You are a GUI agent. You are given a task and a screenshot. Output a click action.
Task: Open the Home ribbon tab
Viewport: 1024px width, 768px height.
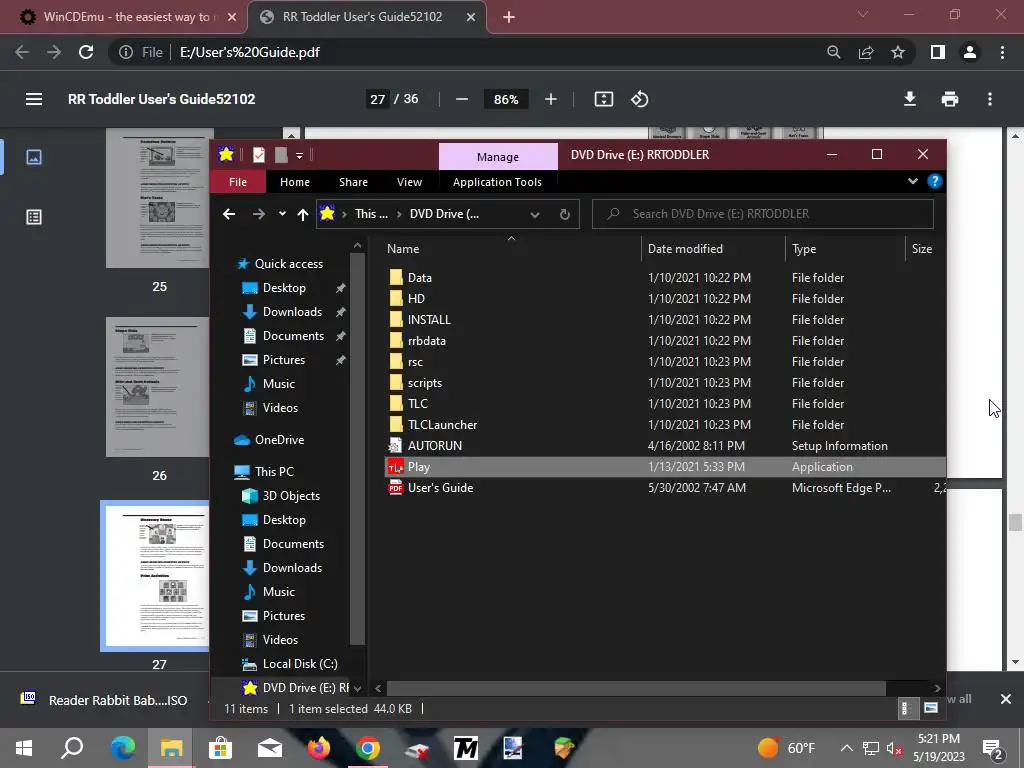pos(295,182)
